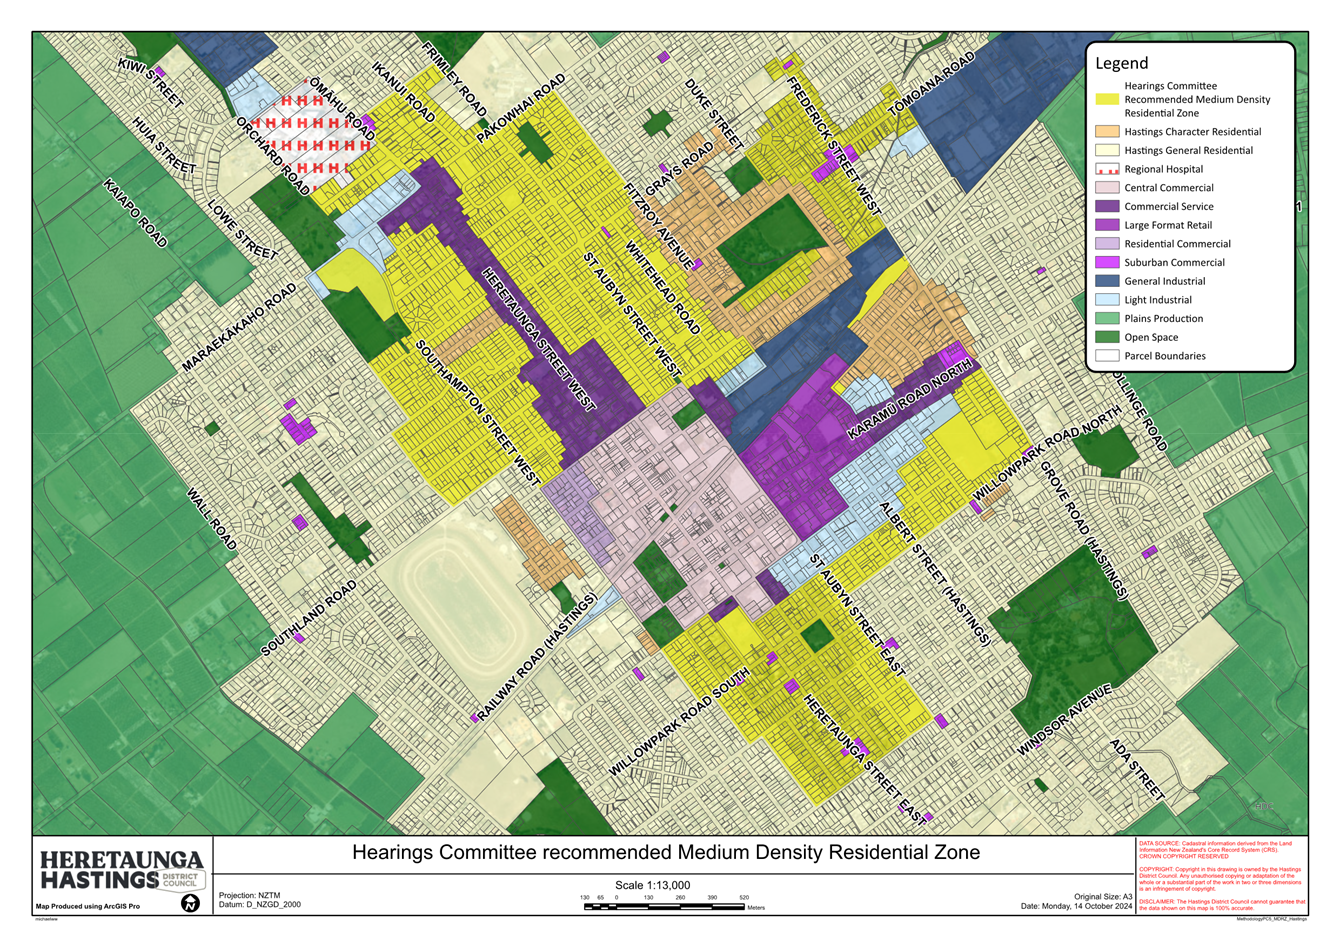The image size is (1340, 947).
Task: Select the yellow Medium Density Residential Zone swatch
Action: 1106,99
